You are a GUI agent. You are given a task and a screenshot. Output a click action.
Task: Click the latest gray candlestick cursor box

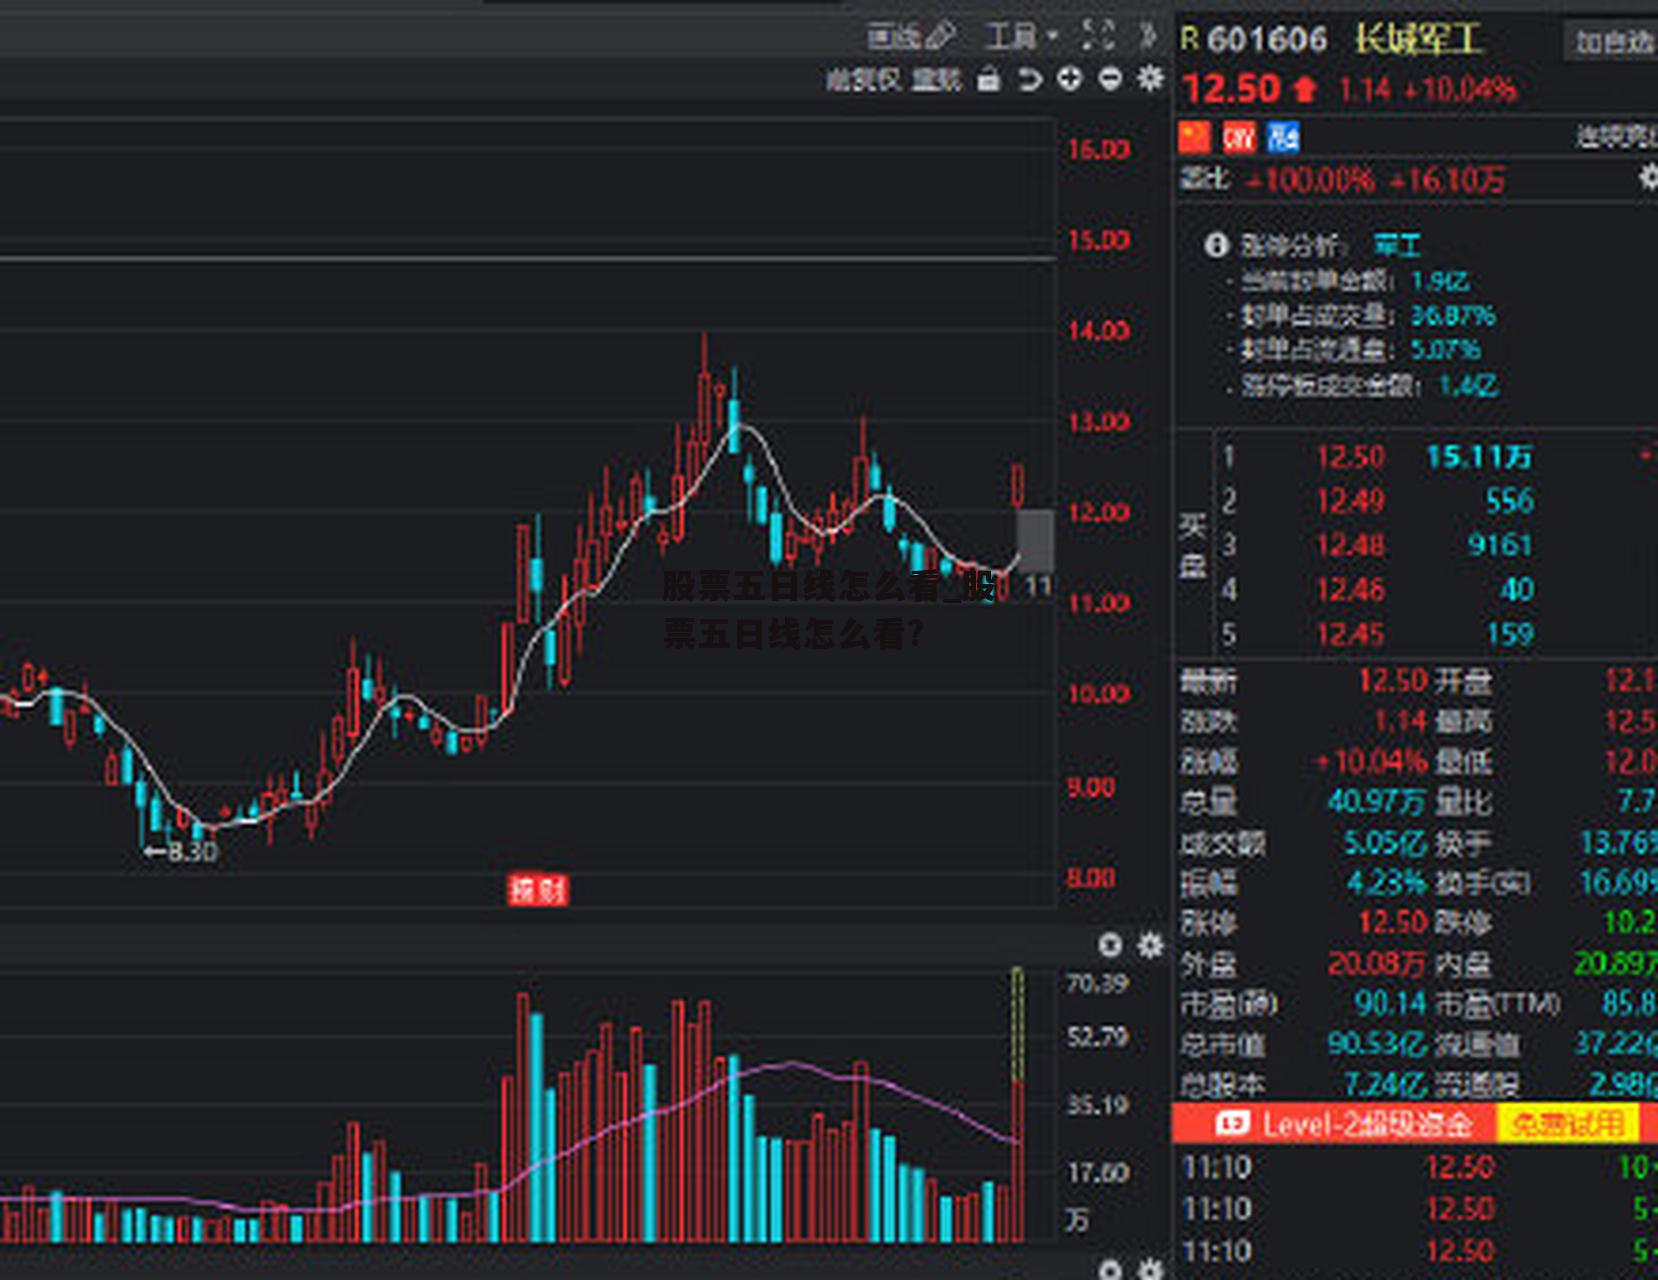pyautogui.click(x=1035, y=540)
